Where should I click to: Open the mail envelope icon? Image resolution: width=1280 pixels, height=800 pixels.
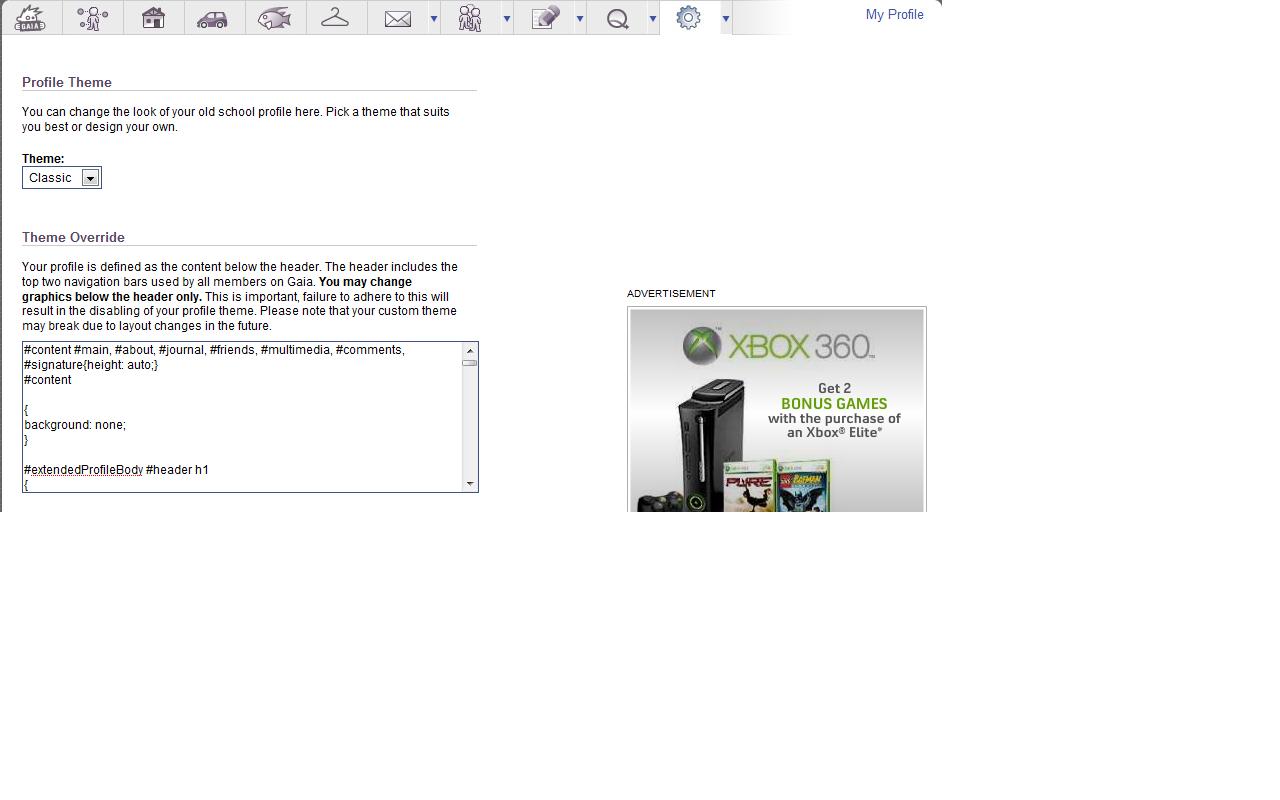point(398,19)
